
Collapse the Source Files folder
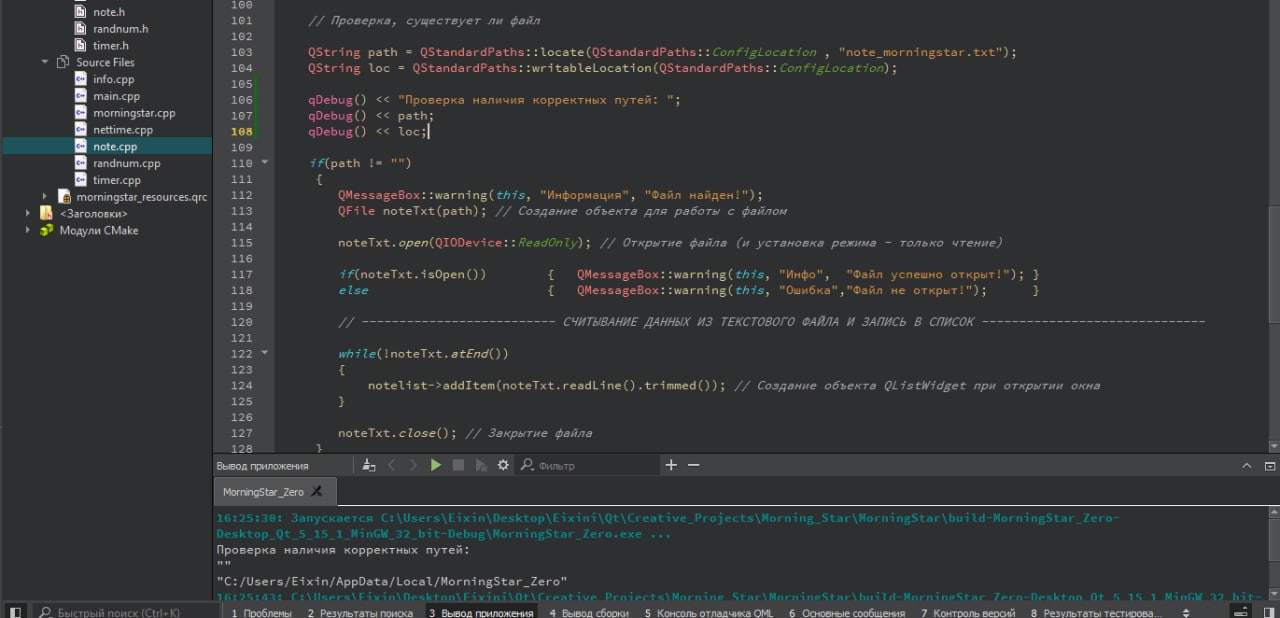(x=45, y=62)
